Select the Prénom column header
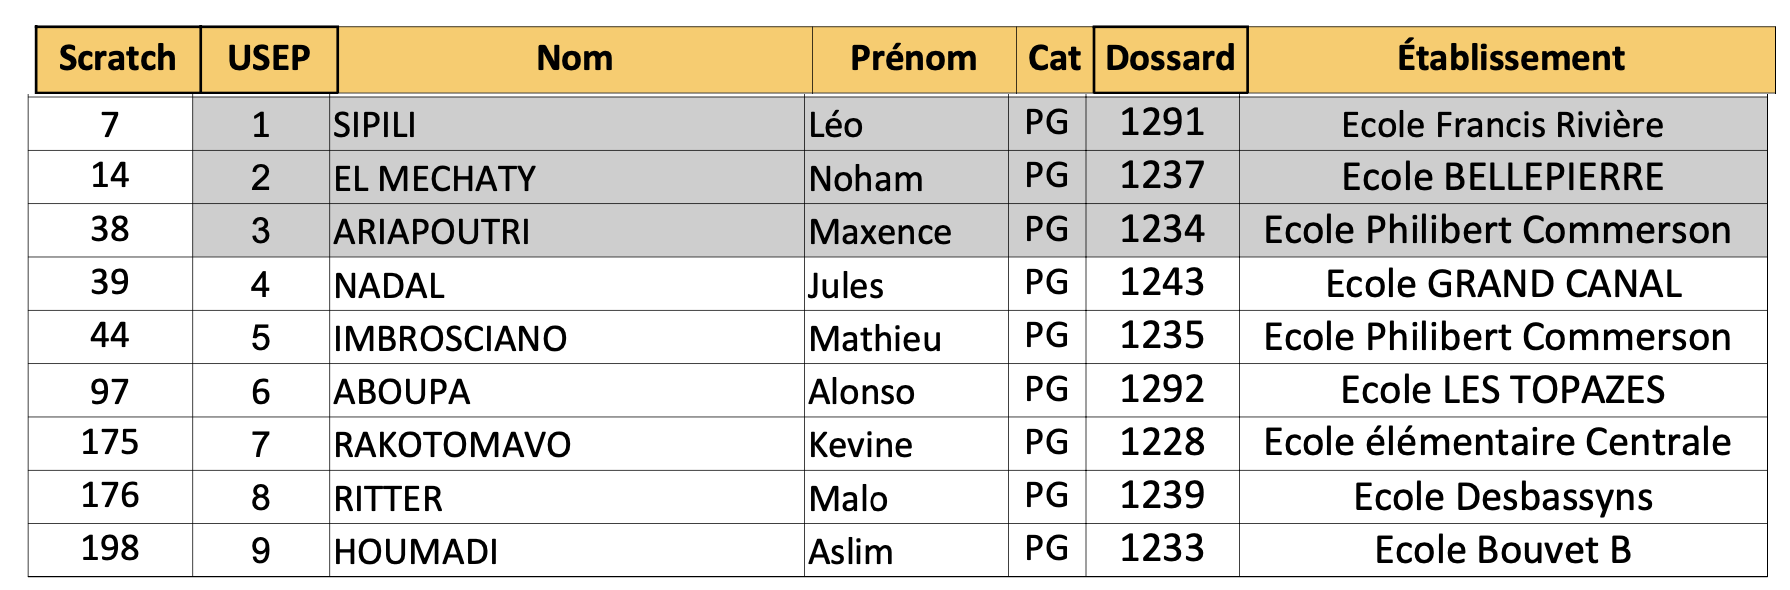Screen dimensions: 1790x590 click(x=913, y=59)
